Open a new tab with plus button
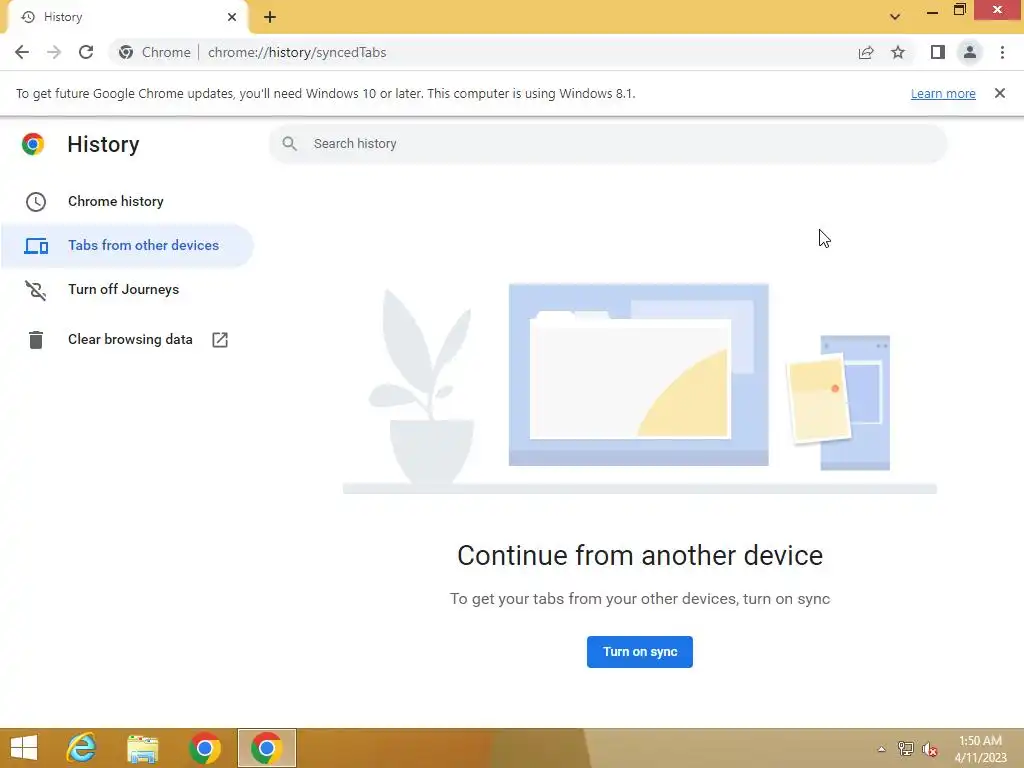This screenshot has width=1024, height=768. 270,17
